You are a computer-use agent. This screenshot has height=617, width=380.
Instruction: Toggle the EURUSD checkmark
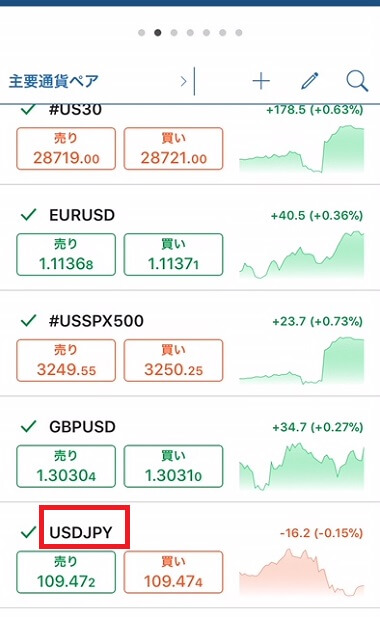pos(29,215)
